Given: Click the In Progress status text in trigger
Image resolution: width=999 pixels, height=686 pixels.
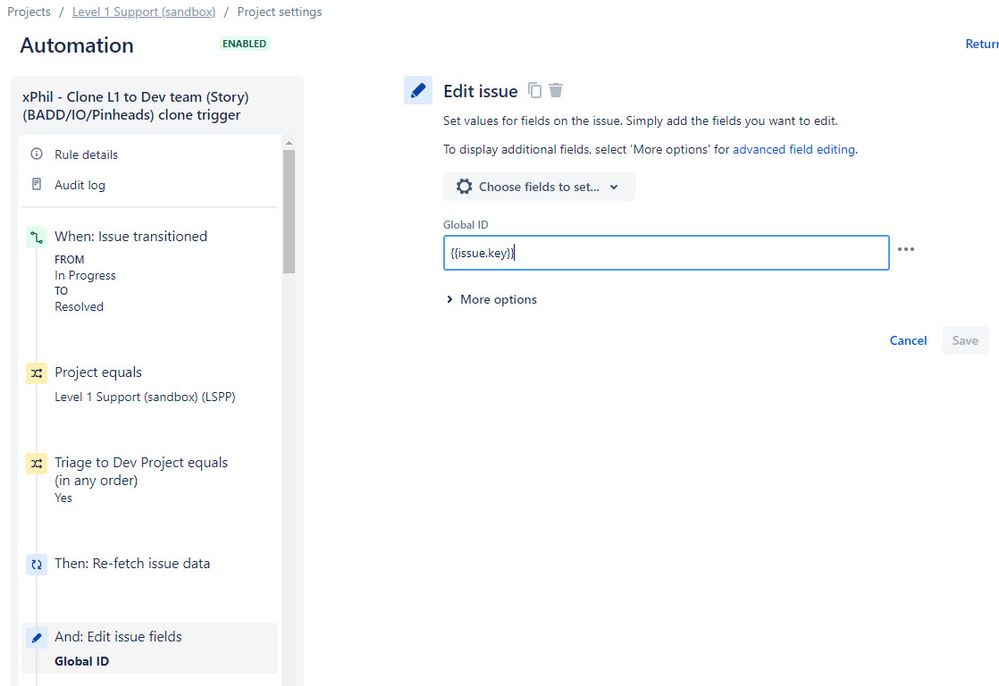Looking at the screenshot, I should click(85, 275).
